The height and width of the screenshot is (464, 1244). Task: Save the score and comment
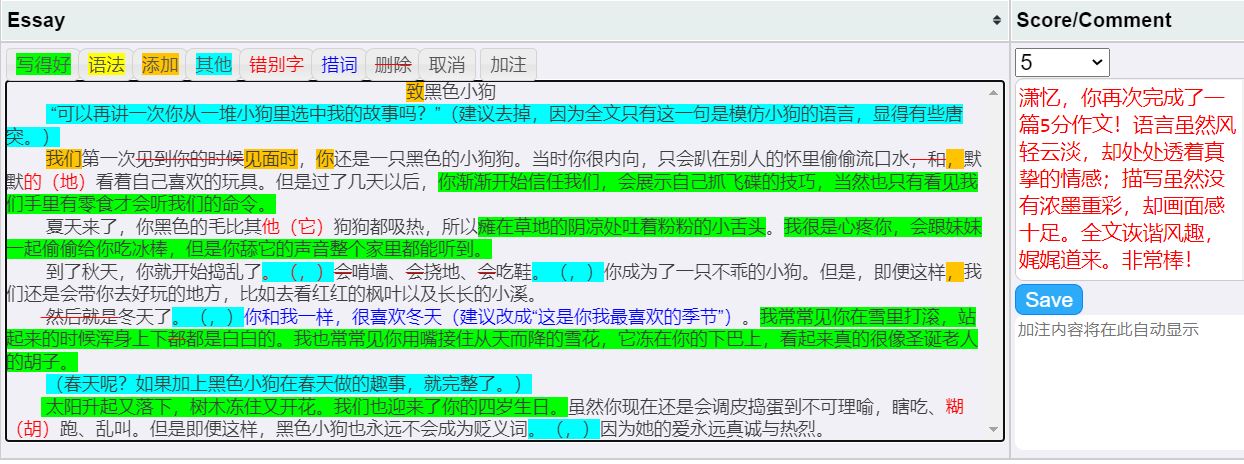1048,300
